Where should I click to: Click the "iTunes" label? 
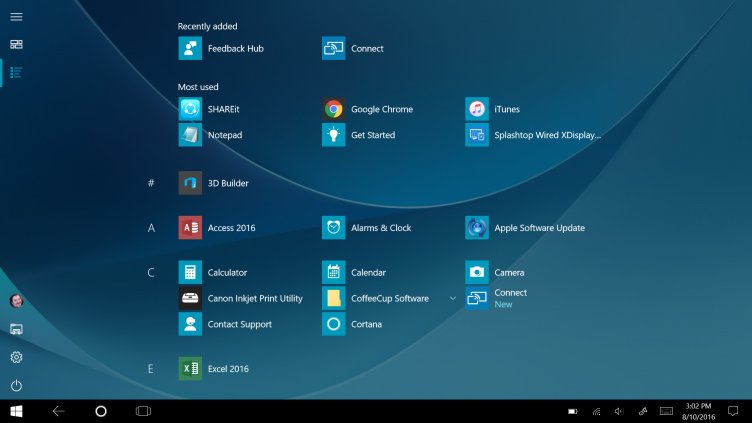(x=507, y=109)
